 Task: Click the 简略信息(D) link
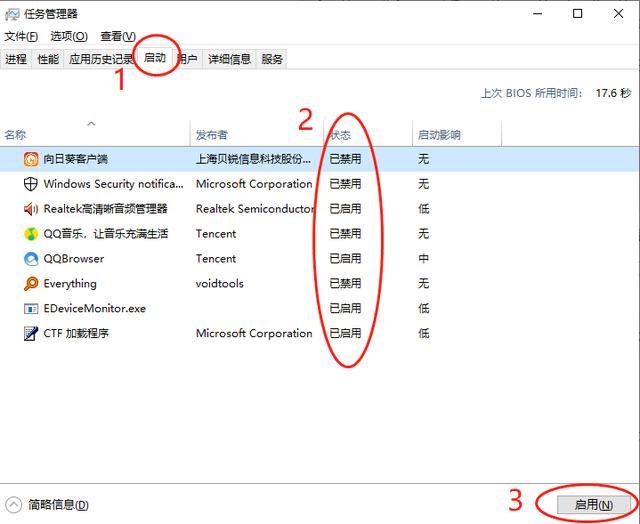coord(58,505)
